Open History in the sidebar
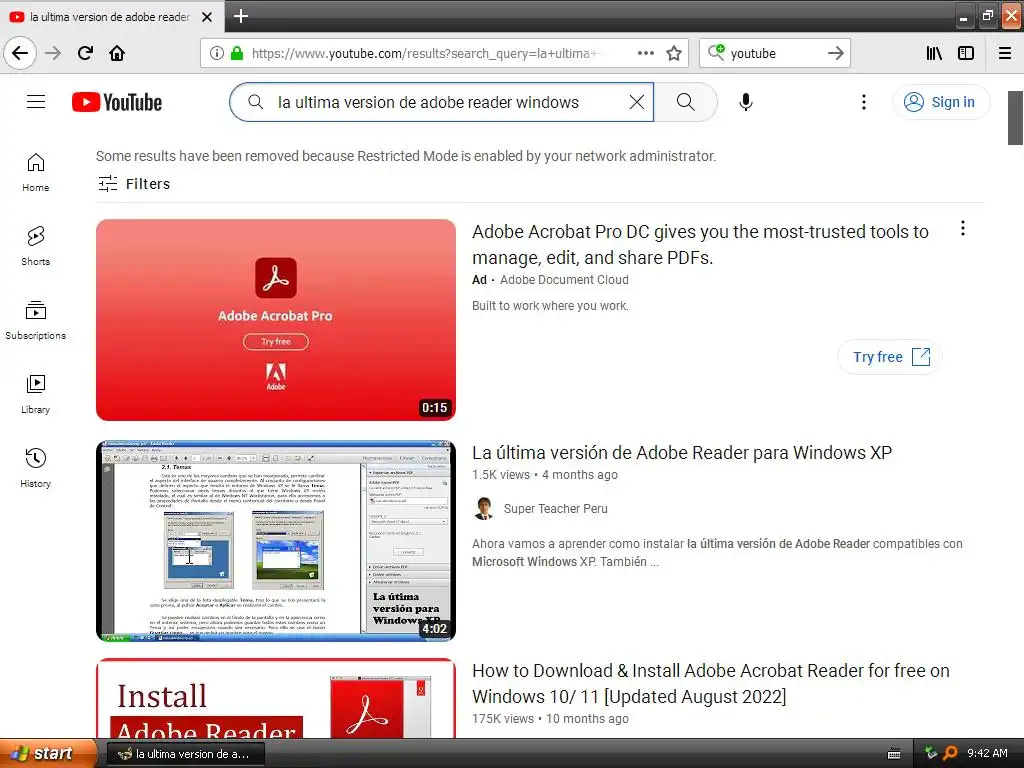The width and height of the screenshot is (1024, 768). pos(35,468)
